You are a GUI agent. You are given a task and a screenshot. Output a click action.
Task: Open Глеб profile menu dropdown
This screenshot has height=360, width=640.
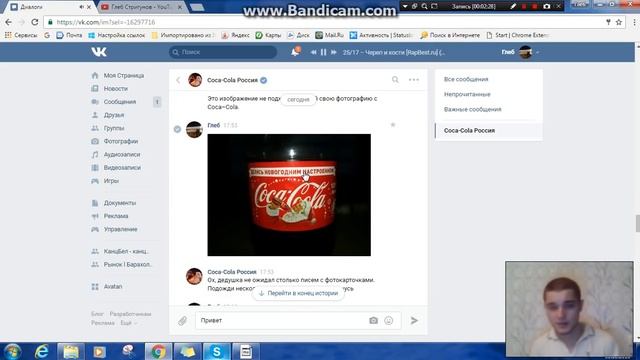tap(520, 52)
